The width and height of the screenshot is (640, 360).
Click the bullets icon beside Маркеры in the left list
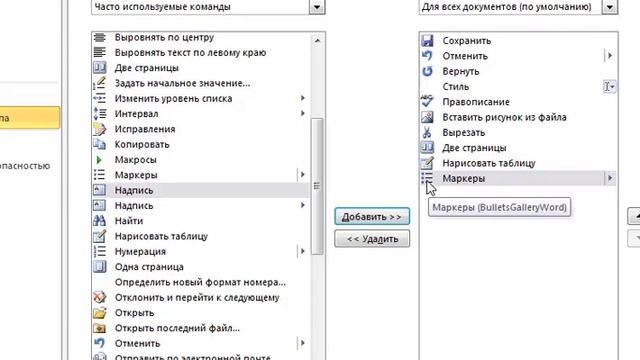99,175
